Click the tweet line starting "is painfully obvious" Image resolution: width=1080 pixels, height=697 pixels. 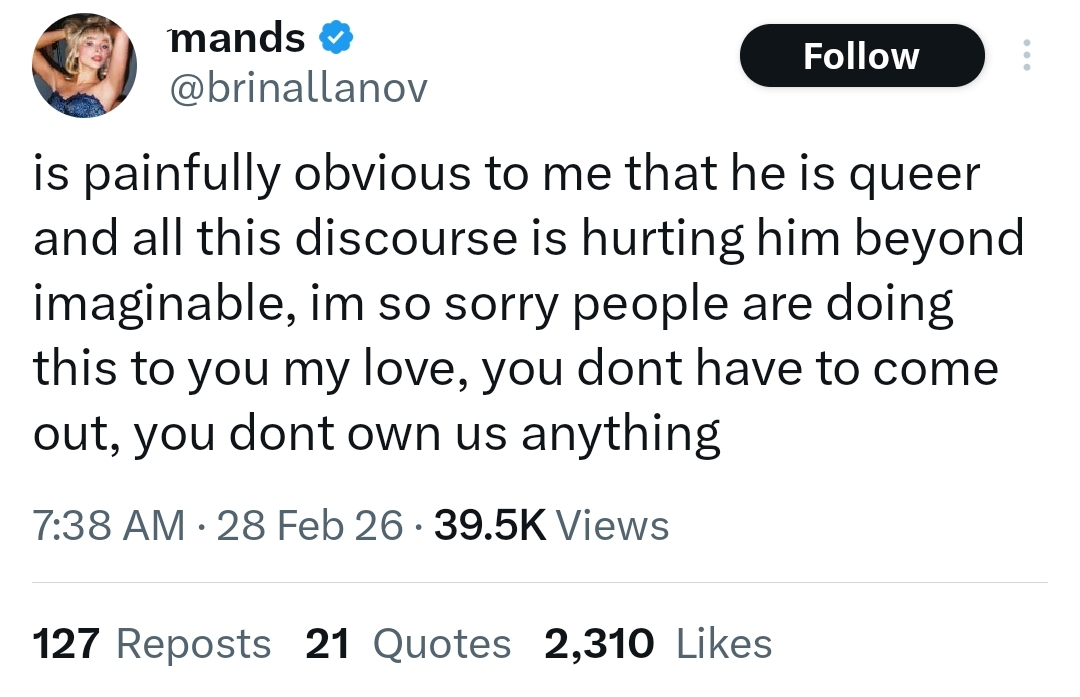[x=507, y=176]
